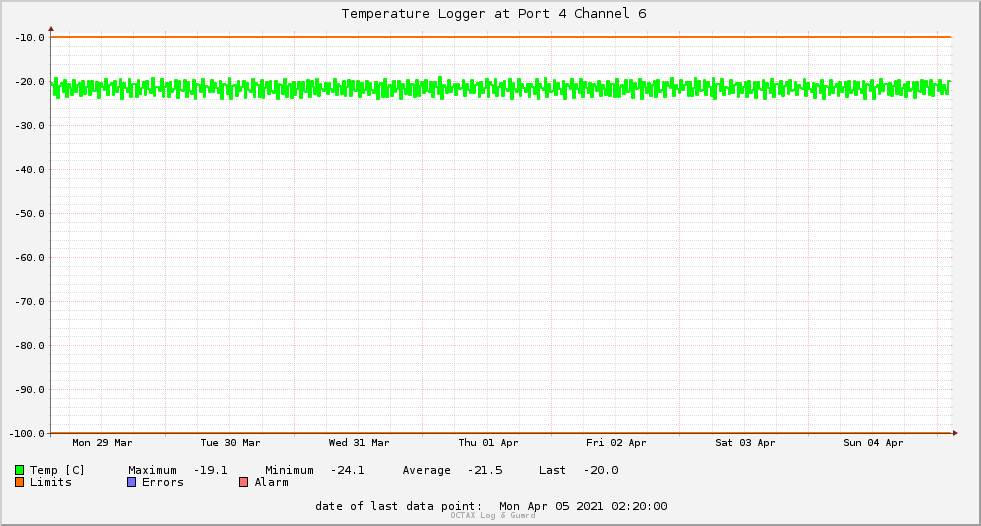
Task: Click the -40.0 y-axis label
Action: [29, 169]
